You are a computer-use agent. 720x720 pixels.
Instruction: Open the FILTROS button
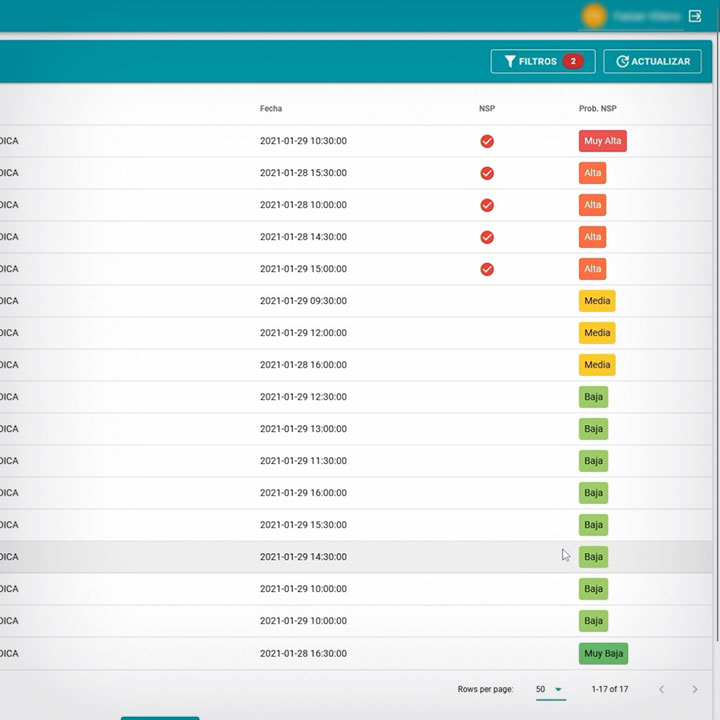point(542,62)
